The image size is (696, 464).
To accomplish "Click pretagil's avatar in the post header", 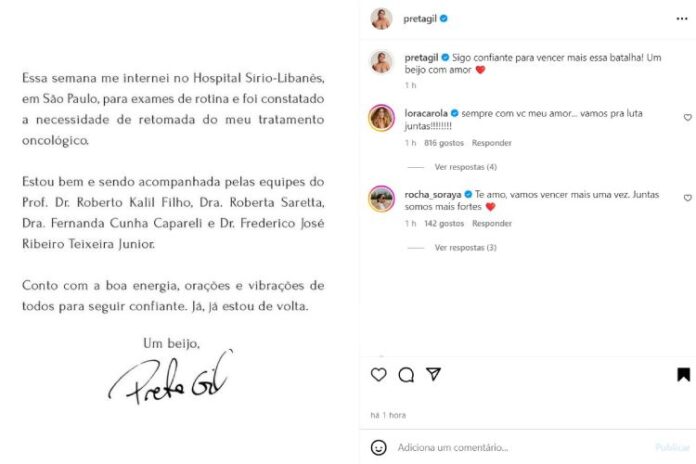I will point(381,19).
